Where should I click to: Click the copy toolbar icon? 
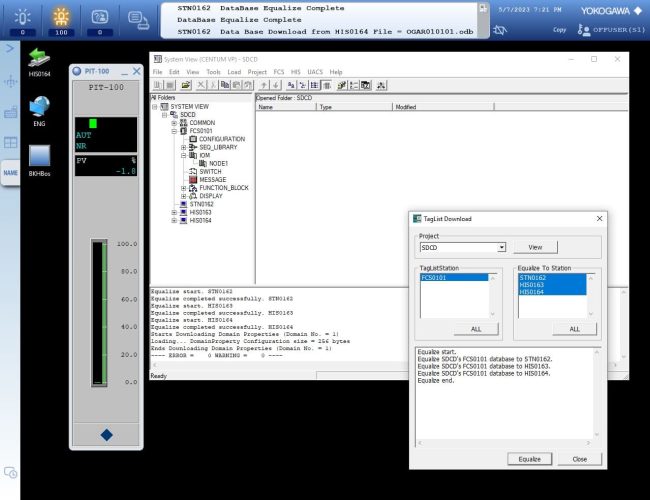point(225,85)
